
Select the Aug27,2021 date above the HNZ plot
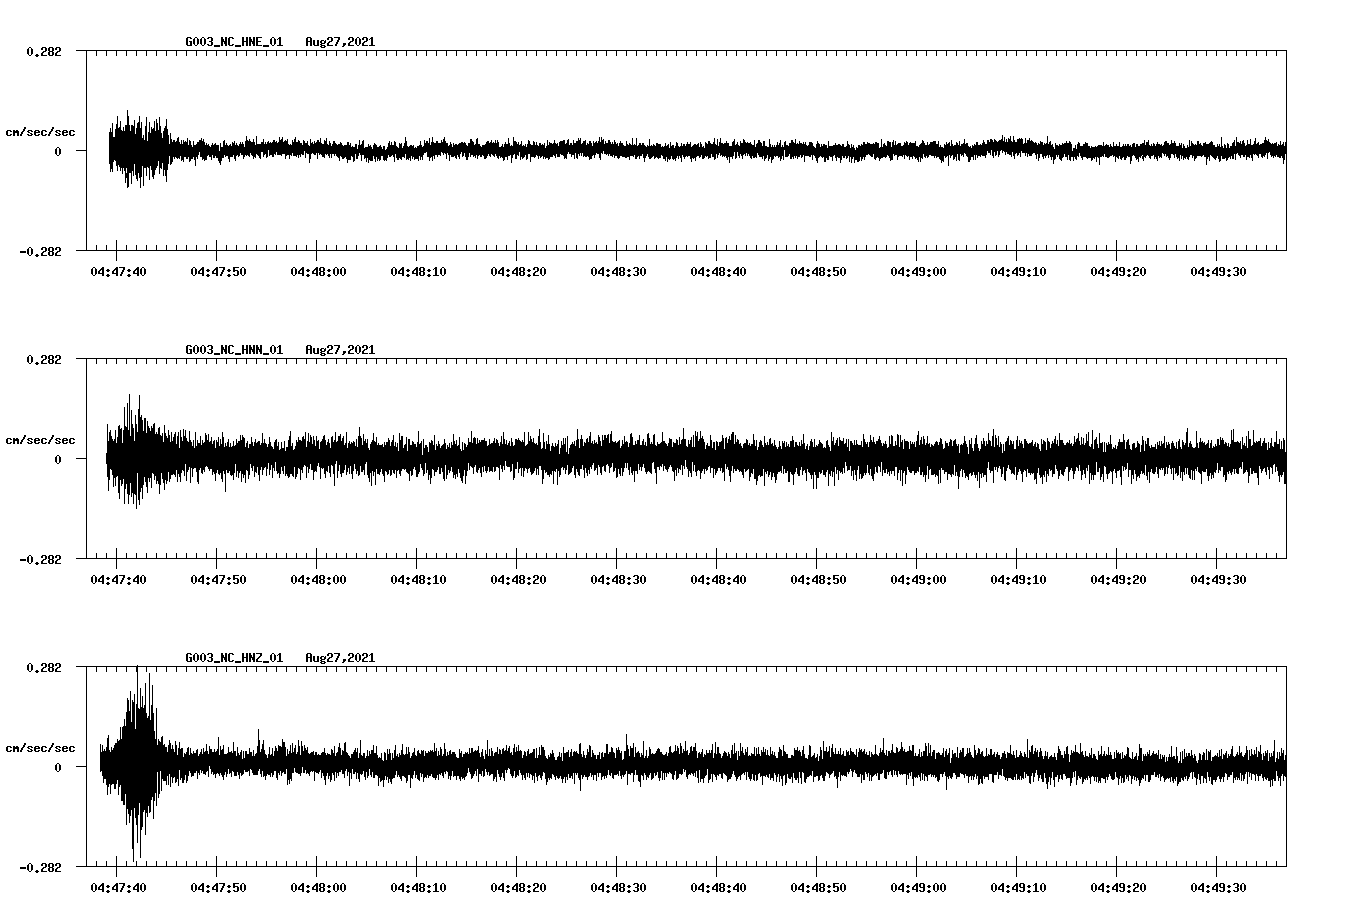340,658
